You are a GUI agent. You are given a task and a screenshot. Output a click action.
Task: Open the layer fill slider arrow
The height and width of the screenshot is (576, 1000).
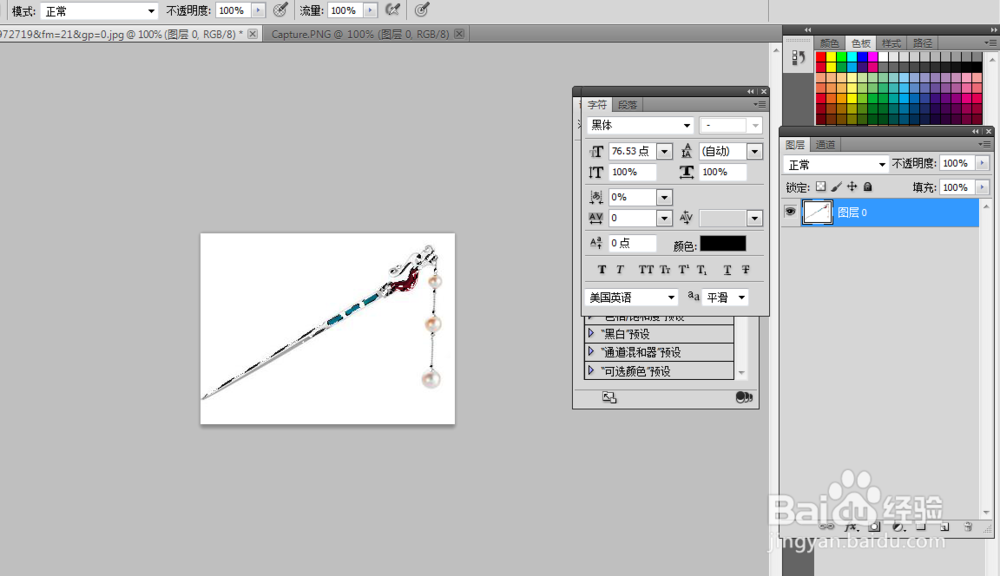982,188
